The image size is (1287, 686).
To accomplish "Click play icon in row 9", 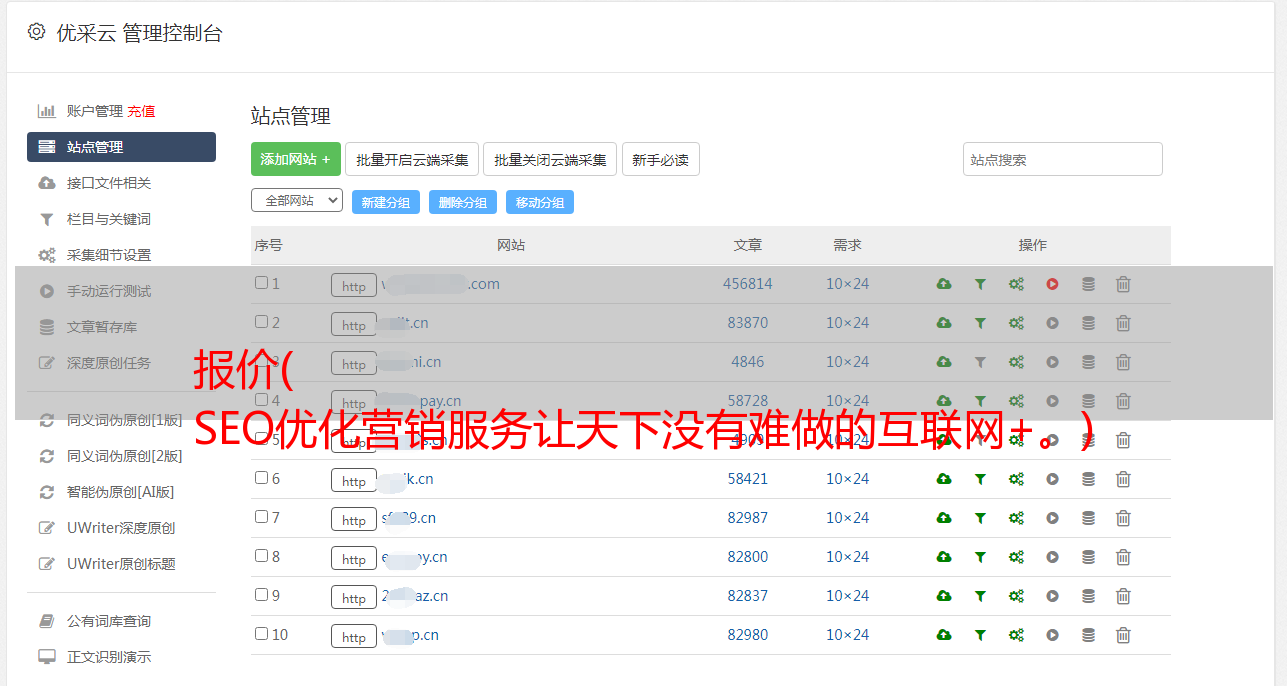I will [1052, 596].
